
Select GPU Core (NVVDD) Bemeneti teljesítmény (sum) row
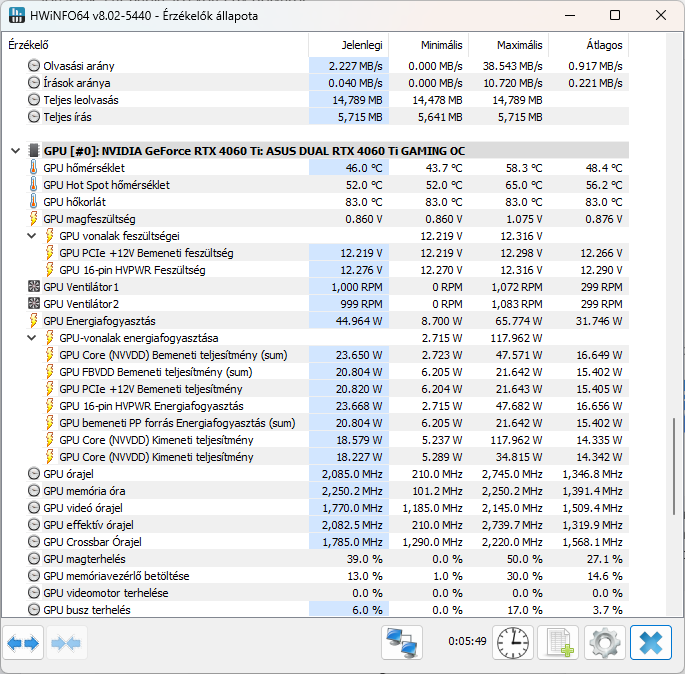[328, 355]
